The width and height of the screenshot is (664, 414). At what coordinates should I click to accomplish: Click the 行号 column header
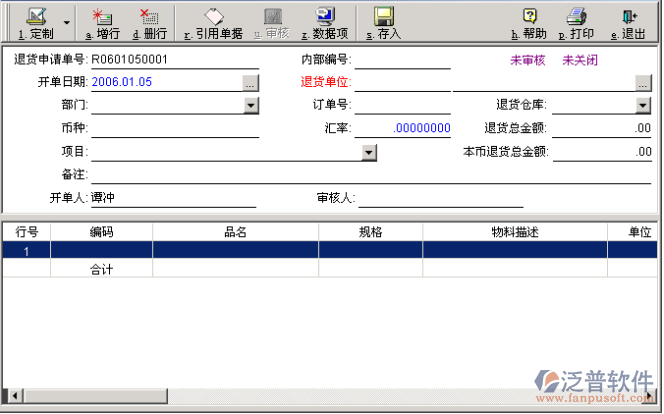[x=27, y=232]
